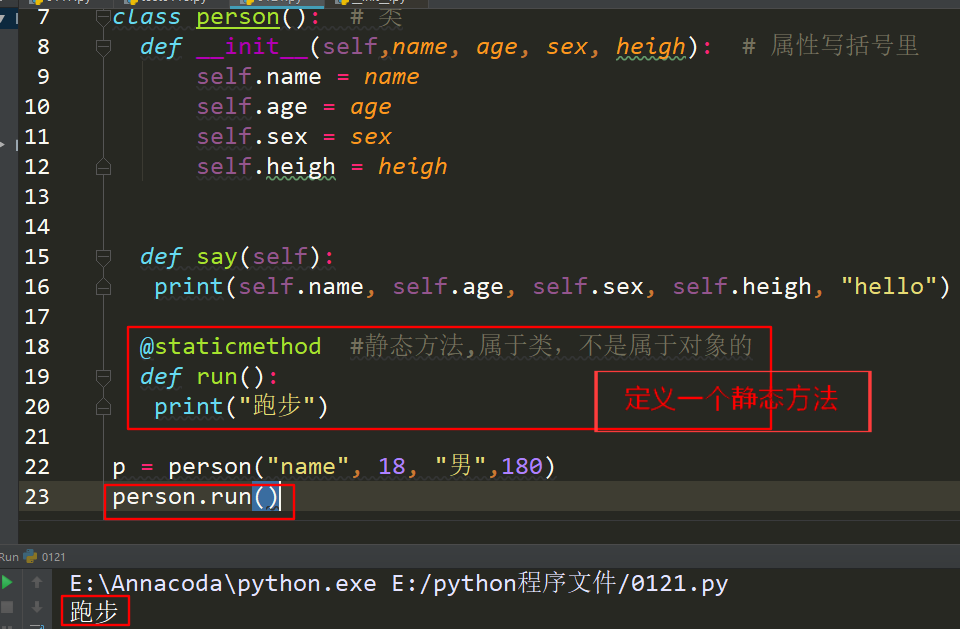This screenshot has width=960, height=629.
Task: Click the heigh parameter in the __init__ signature
Action: 650,47
